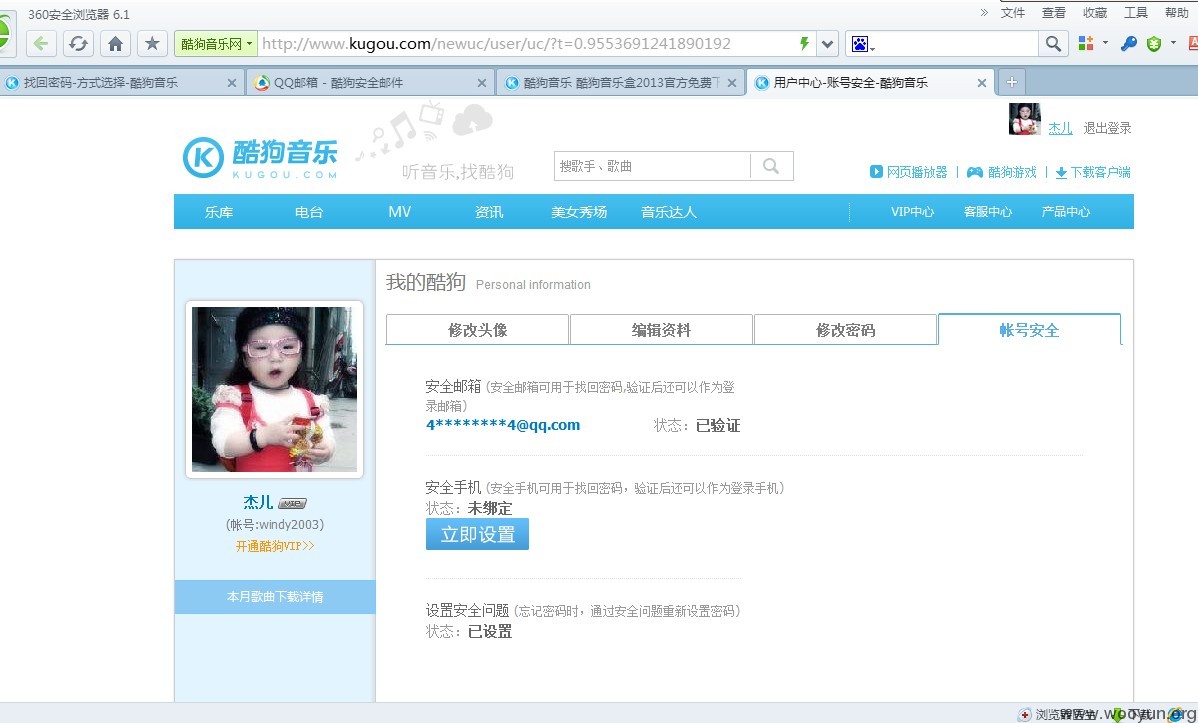Open 本月歌曲下载详情

click(x=275, y=596)
